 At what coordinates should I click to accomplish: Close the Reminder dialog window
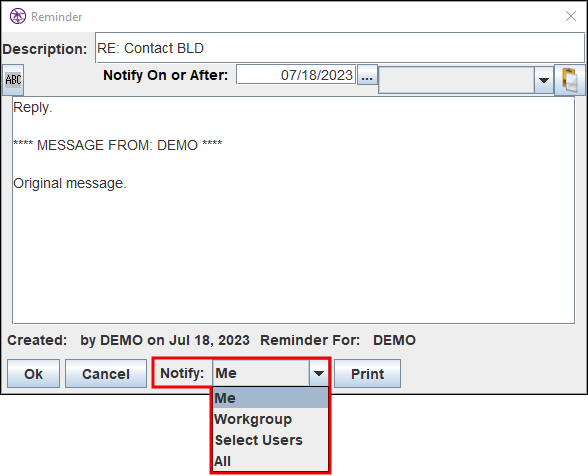(571, 16)
